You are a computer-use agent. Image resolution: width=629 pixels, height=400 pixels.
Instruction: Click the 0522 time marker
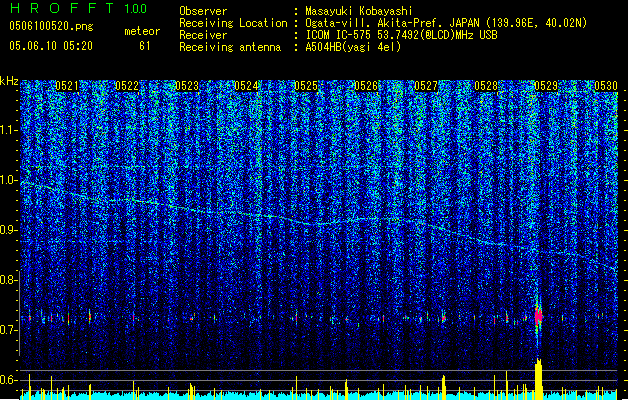[127, 86]
